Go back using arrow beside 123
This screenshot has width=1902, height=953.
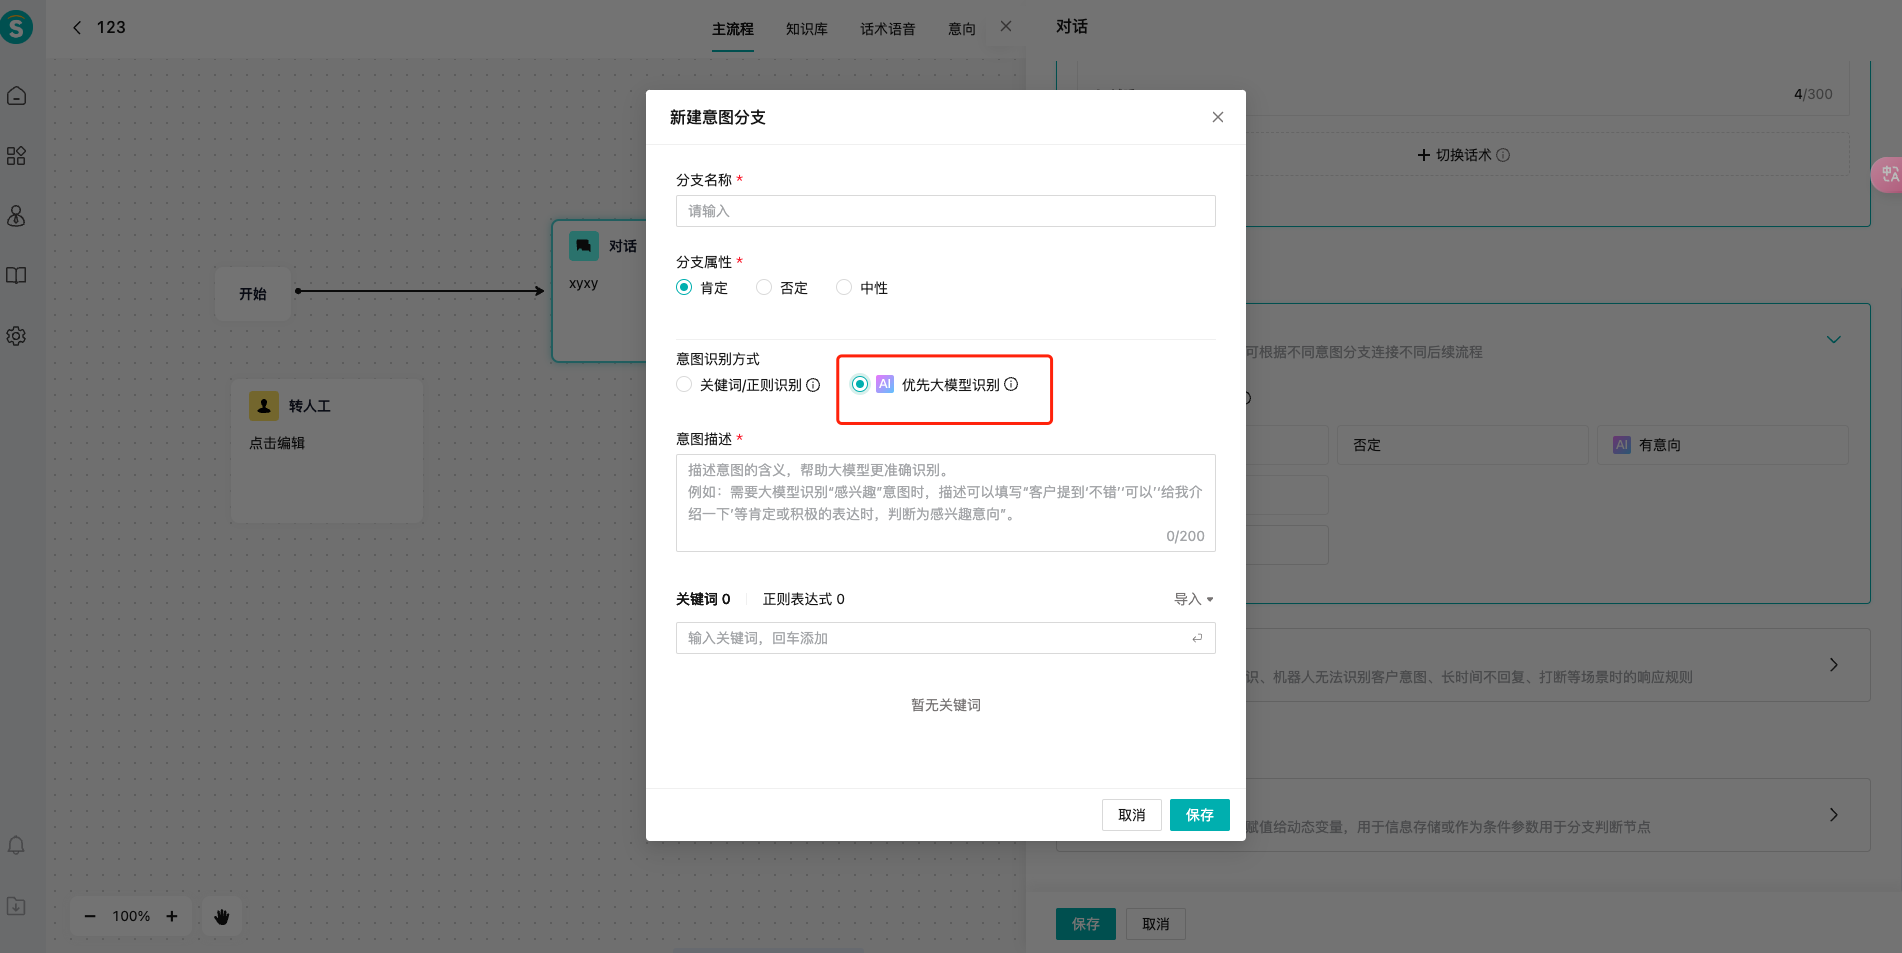pyautogui.click(x=77, y=28)
